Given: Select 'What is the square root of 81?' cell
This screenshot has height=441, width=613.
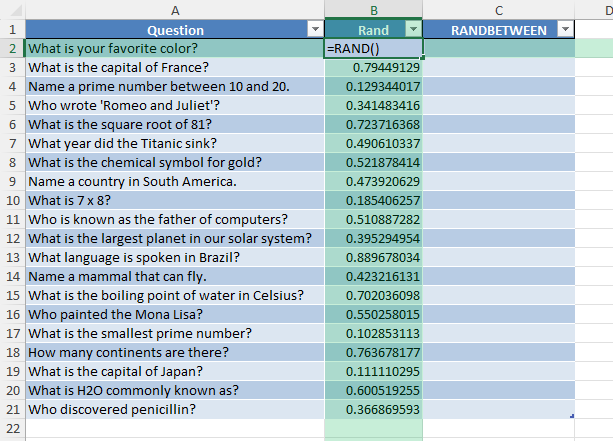Looking at the screenshot, I should pos(175,124).
